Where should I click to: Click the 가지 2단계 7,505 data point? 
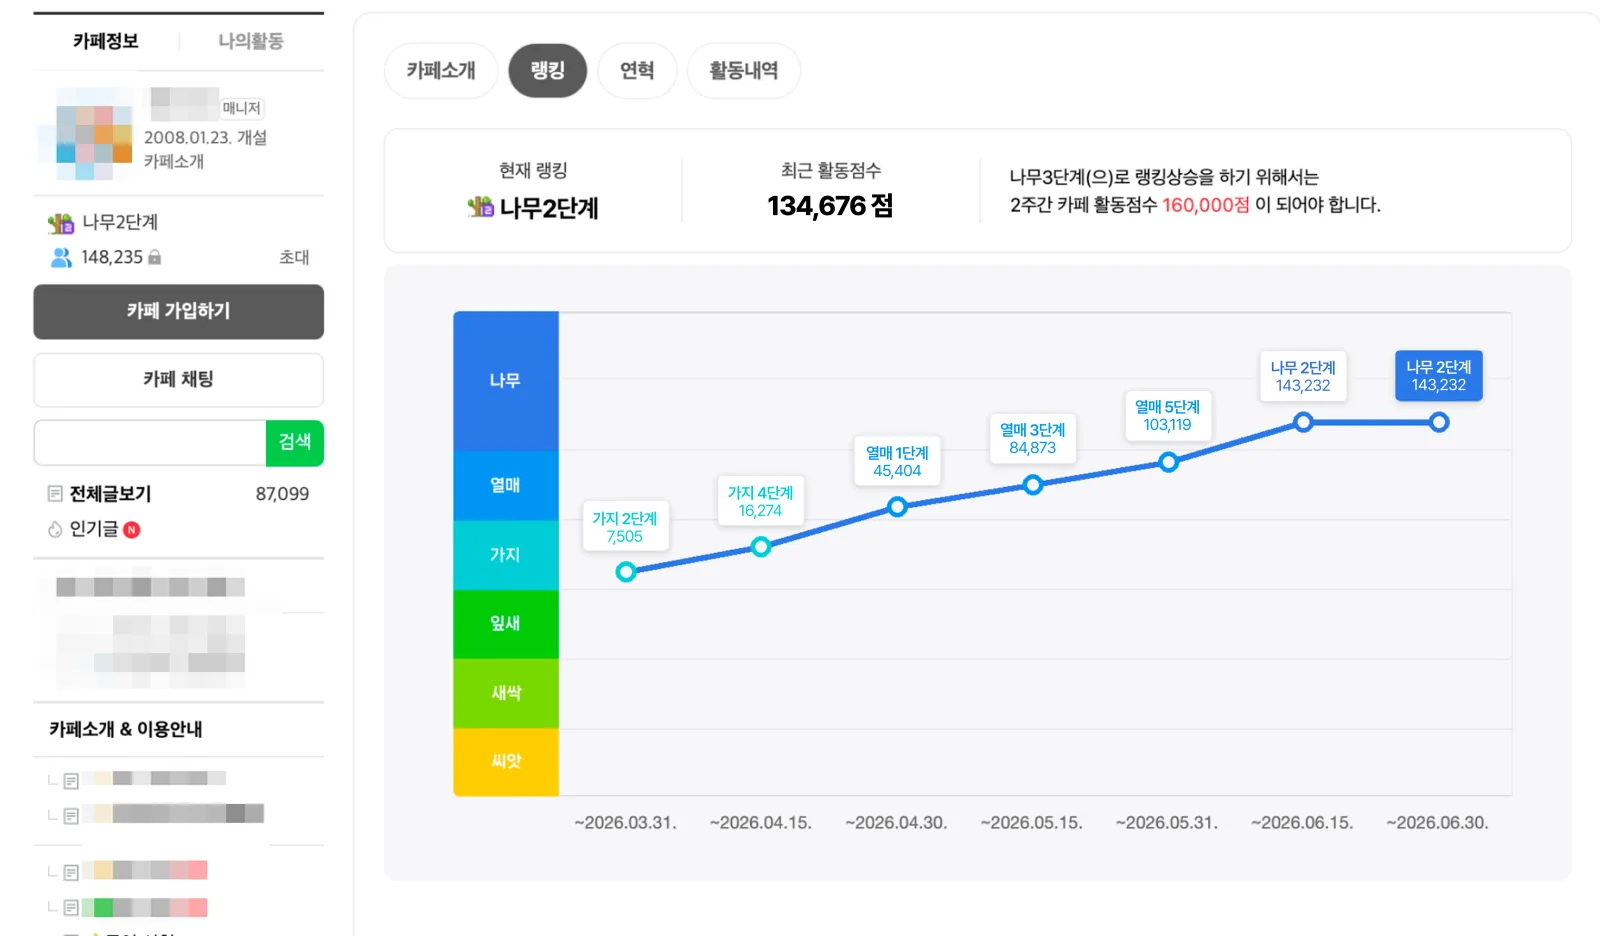tap(626, 572)
